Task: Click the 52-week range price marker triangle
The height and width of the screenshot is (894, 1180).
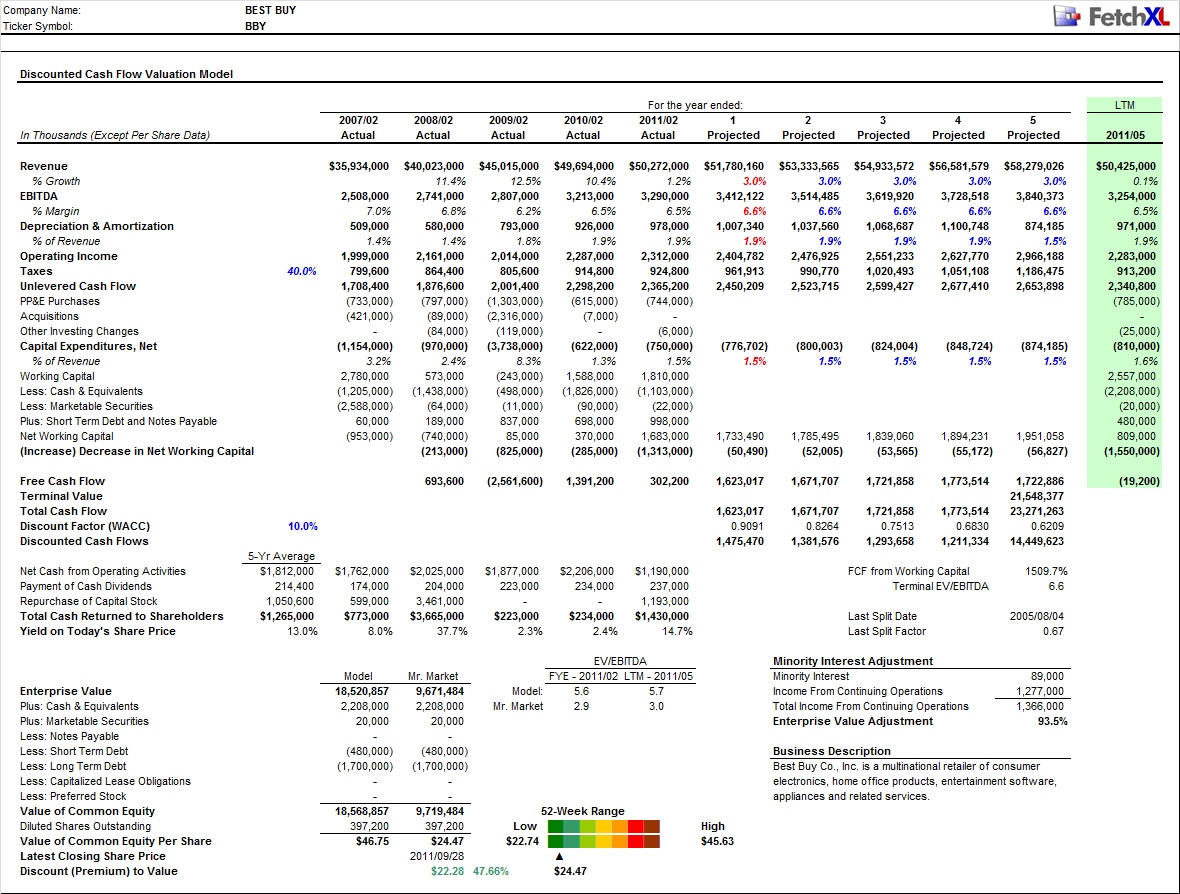Action: pyautogui.click(x=559, y=856)
